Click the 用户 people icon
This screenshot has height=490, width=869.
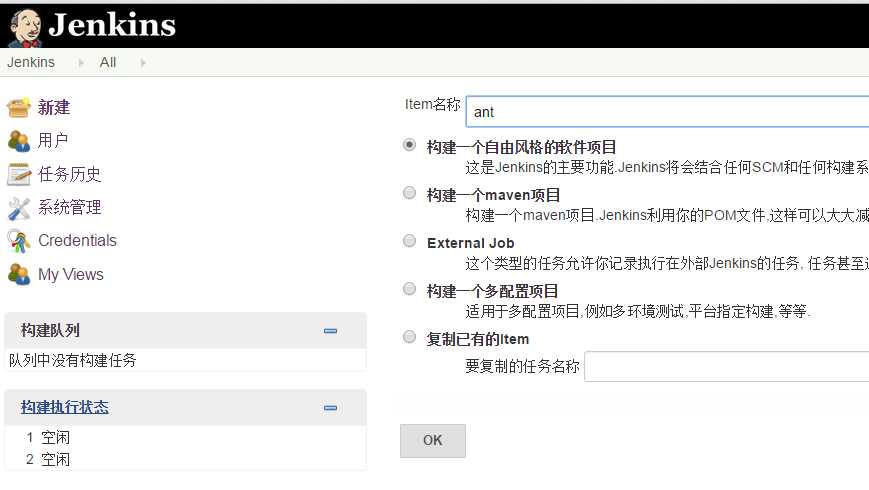[19, 141]
